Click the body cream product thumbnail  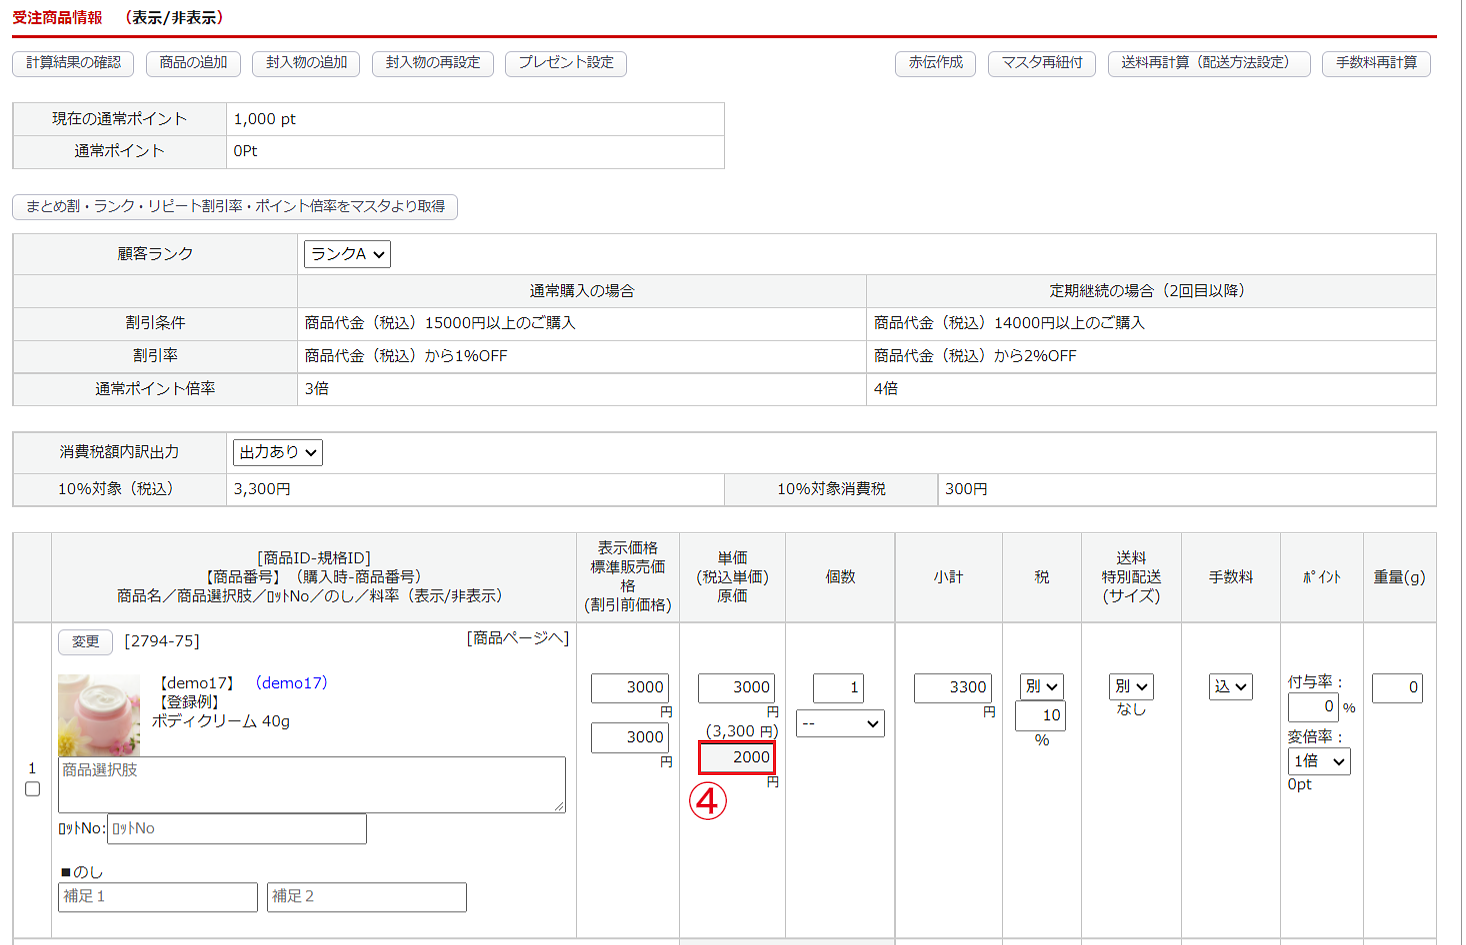[99, 714]
